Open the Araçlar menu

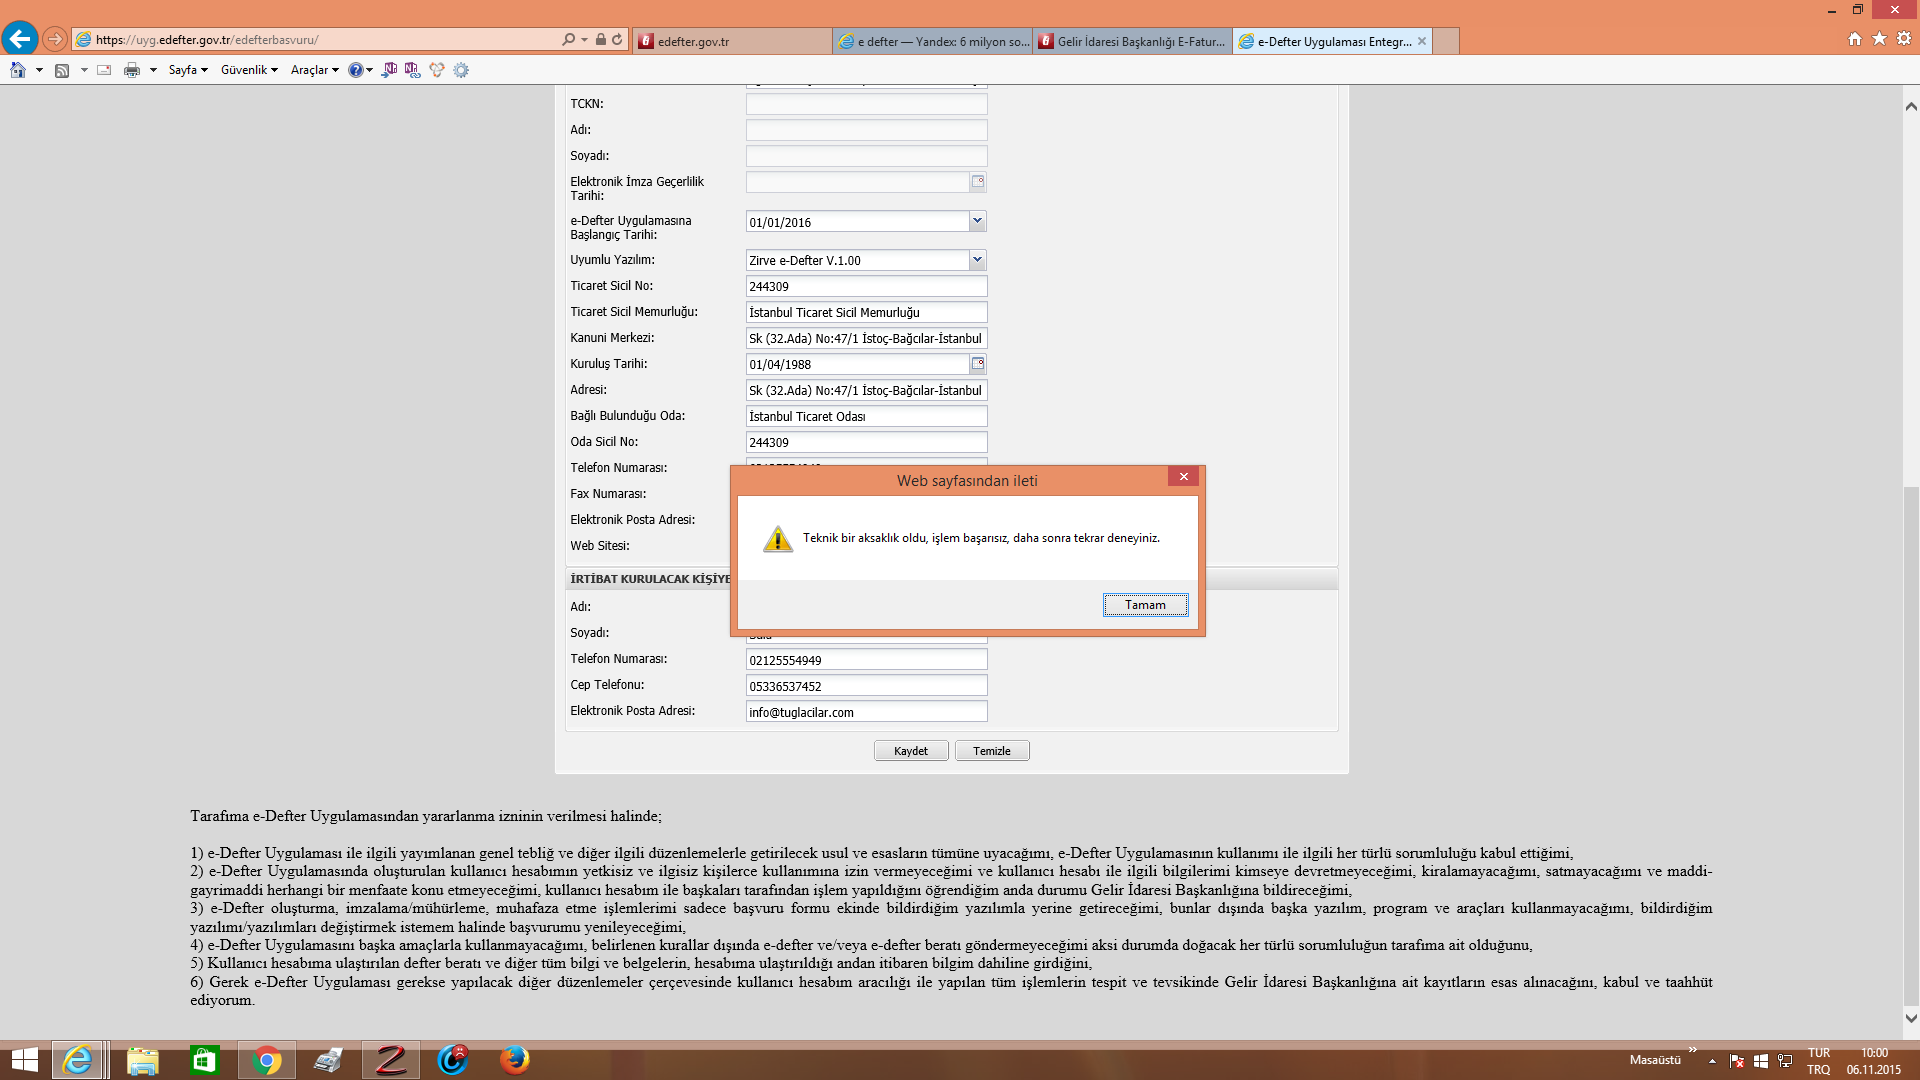point(314,70)
